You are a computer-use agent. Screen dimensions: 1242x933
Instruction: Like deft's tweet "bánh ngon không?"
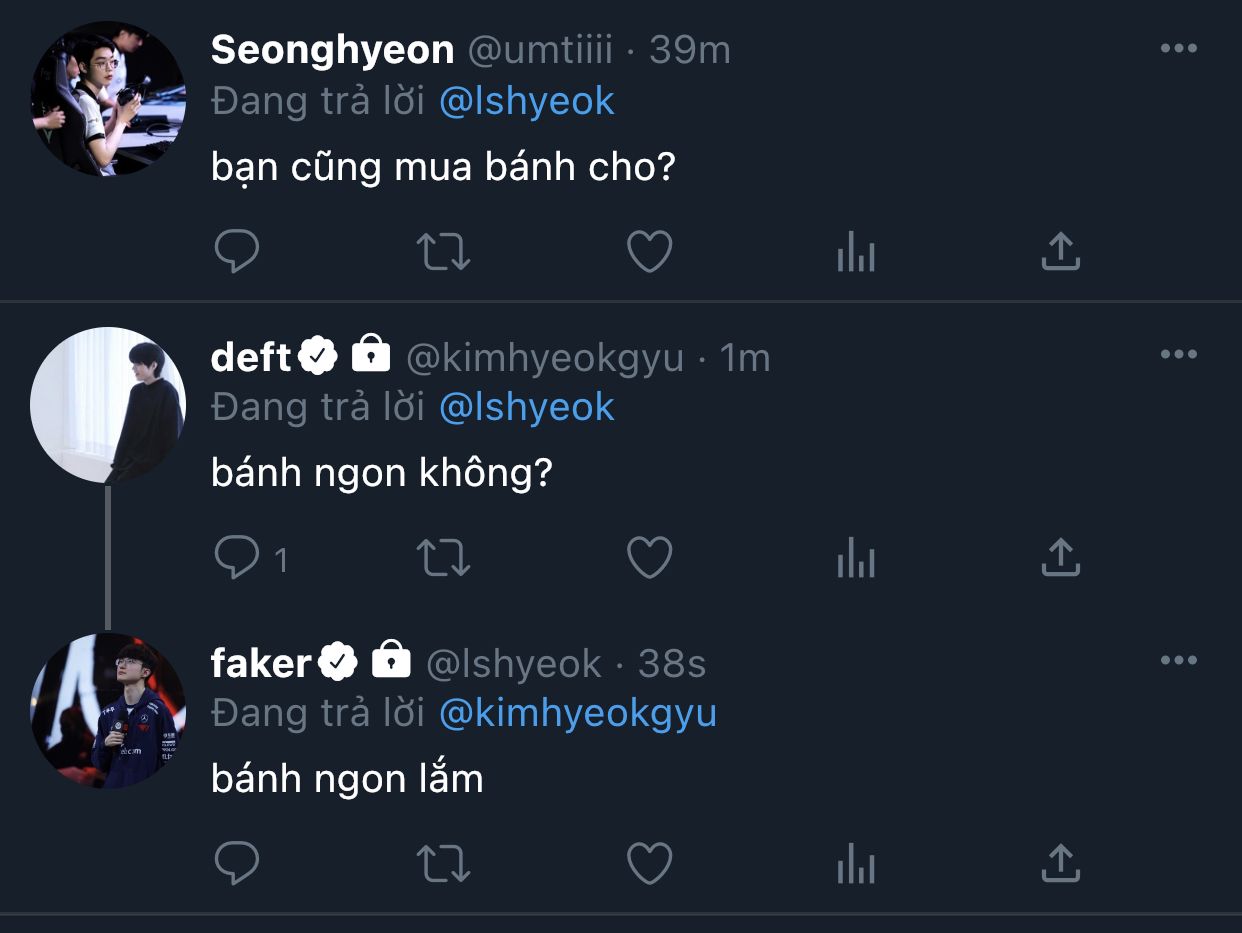(x=649, y=558)
